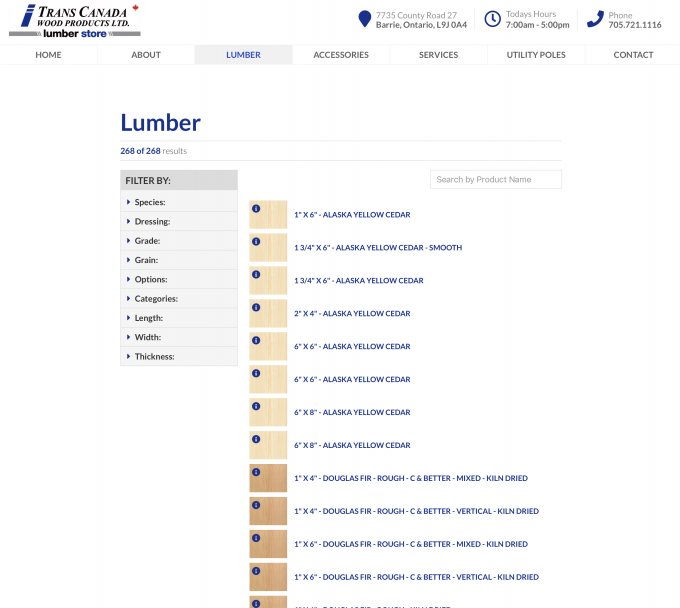Expand the Categories filter
This screenshot has width=680, height=608.
coord(156,299)
